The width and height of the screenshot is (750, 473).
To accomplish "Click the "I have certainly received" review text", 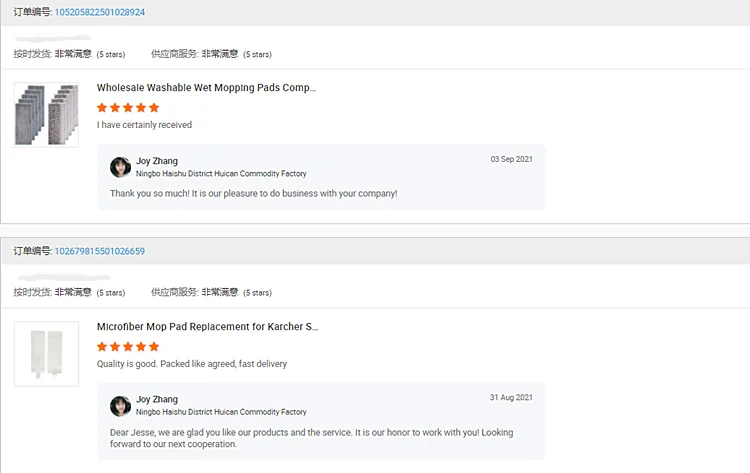I will (x=144, y=125).
